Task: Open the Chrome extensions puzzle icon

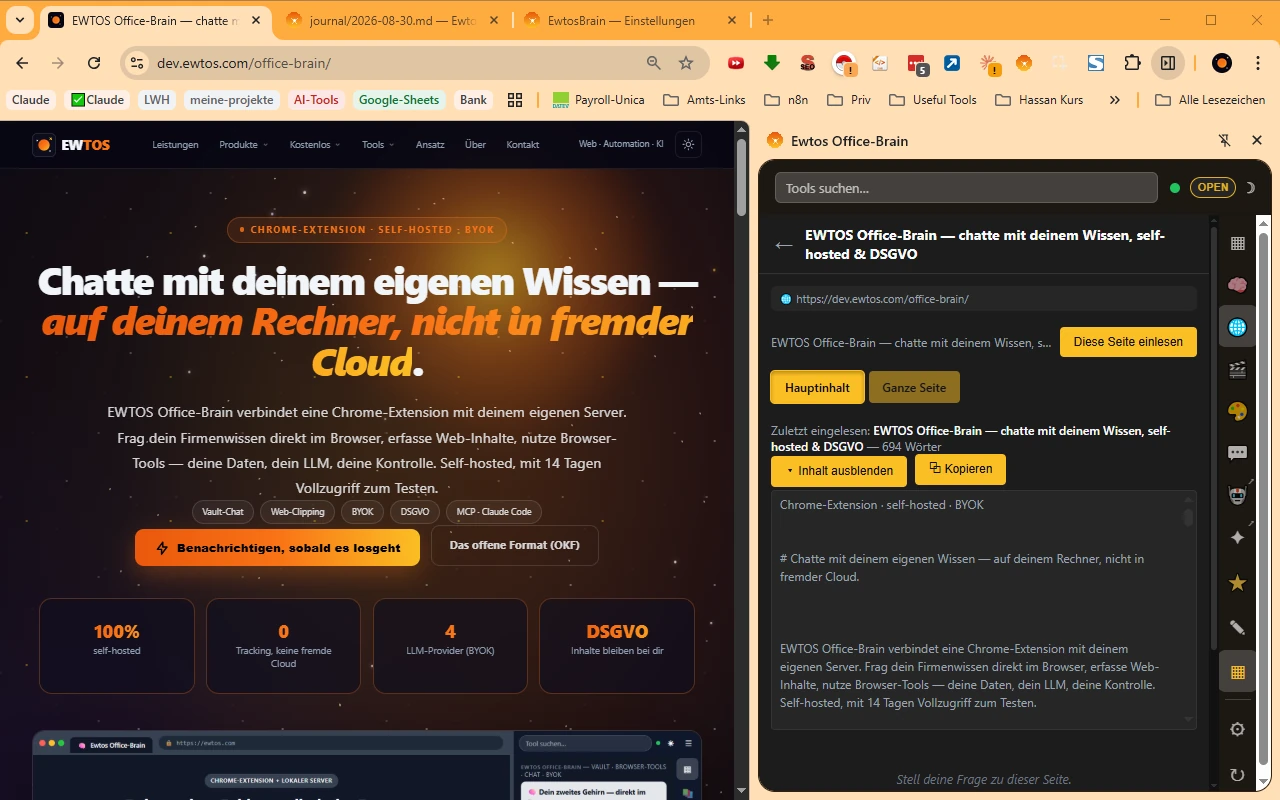Action: [1132, 63]
